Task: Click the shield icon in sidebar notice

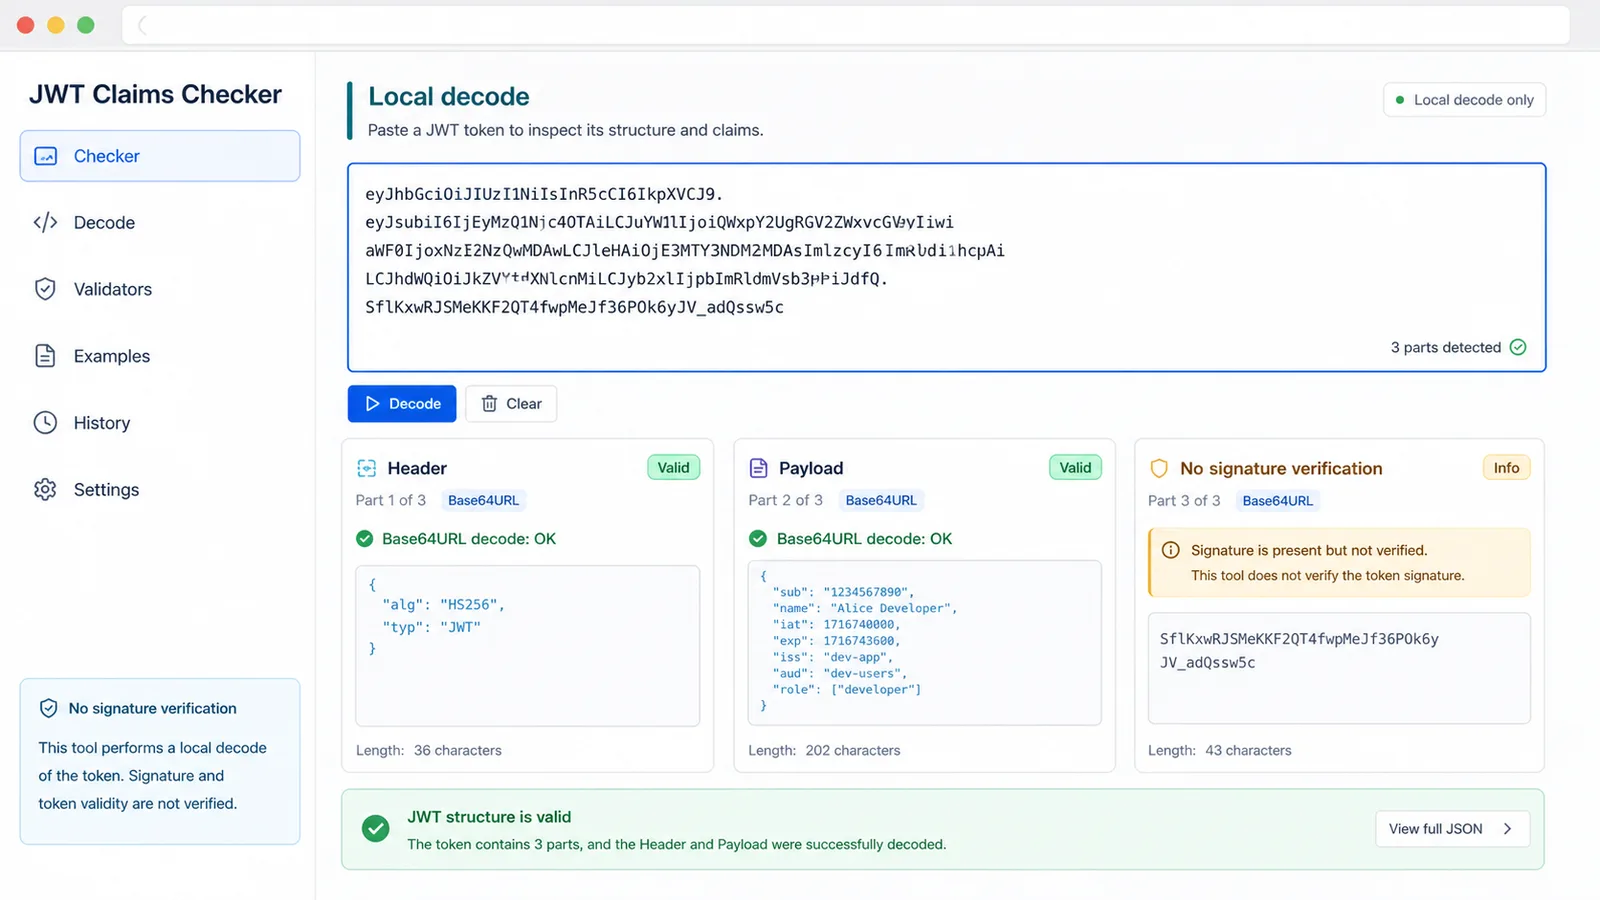Action: (x=48, y=708)
